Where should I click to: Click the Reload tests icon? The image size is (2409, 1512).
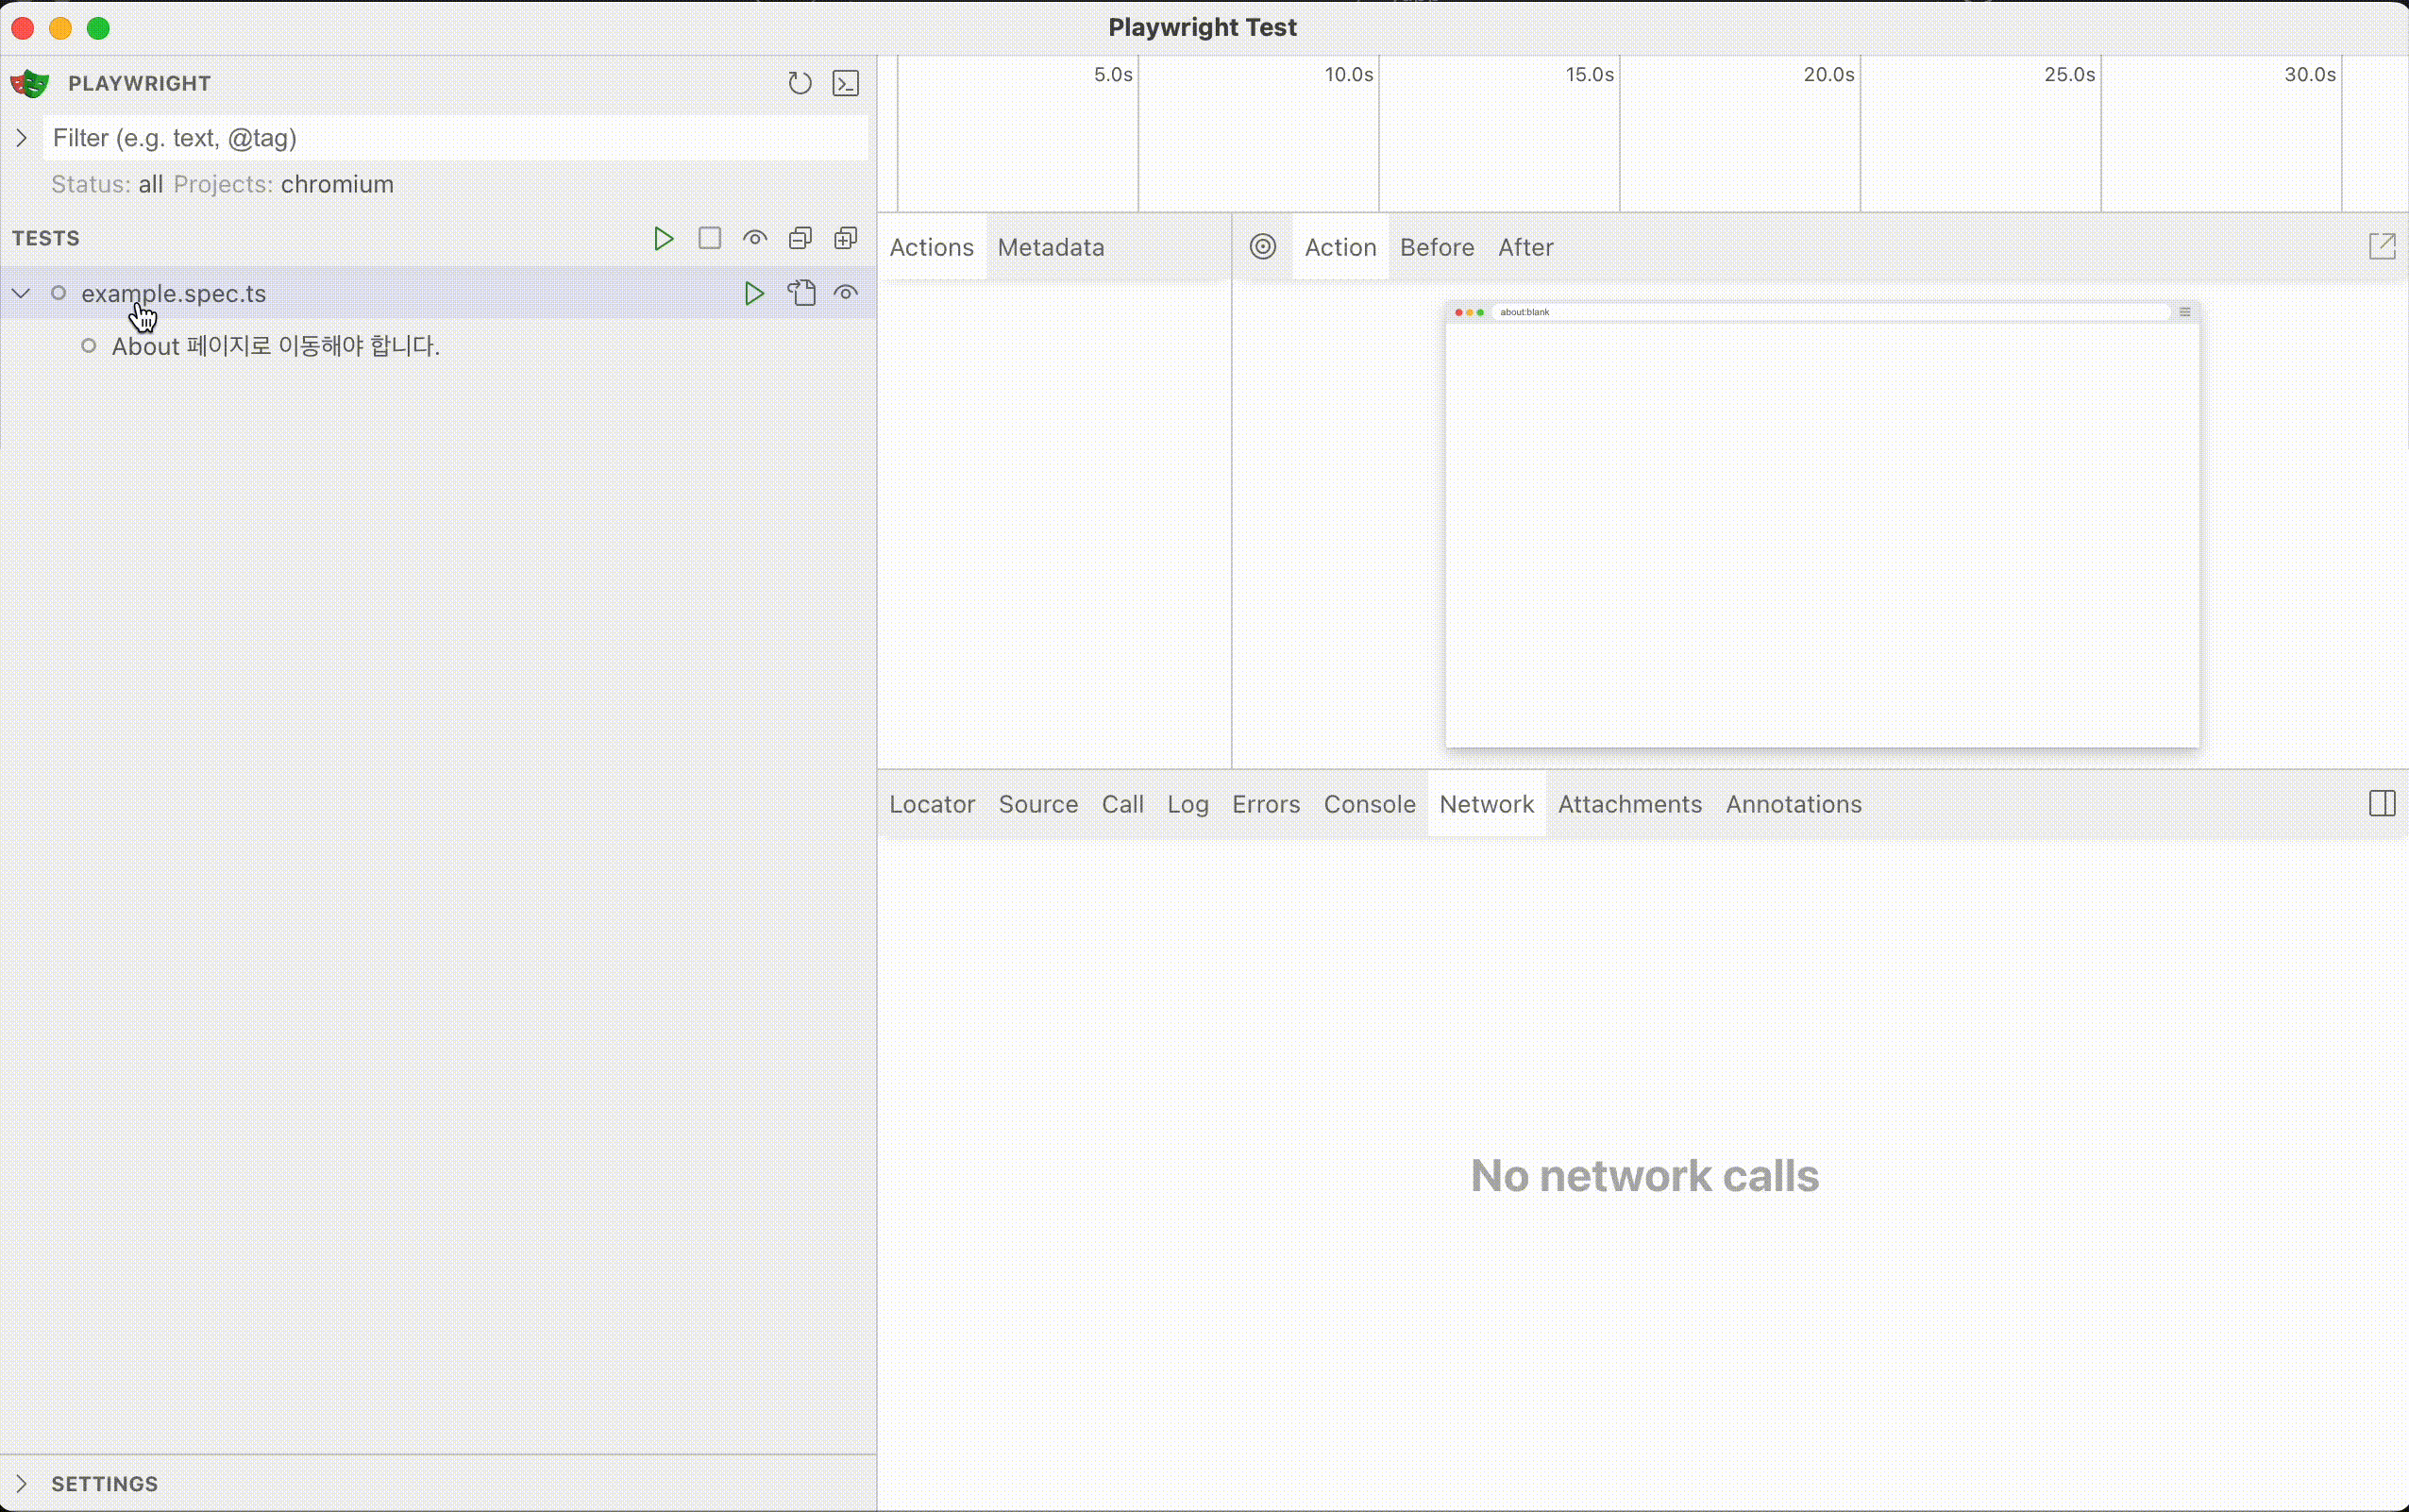(x=799, y=83)
